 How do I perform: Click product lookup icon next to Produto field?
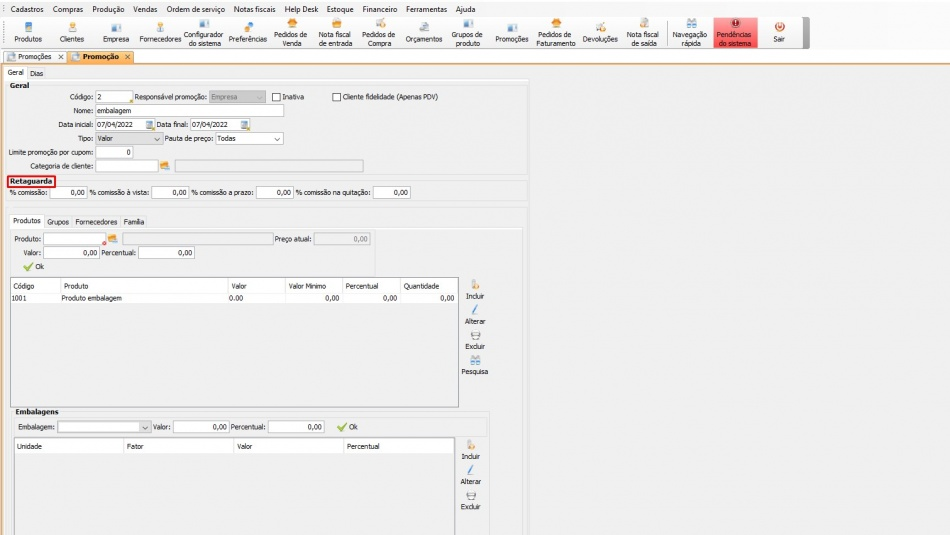coord(113,239)
